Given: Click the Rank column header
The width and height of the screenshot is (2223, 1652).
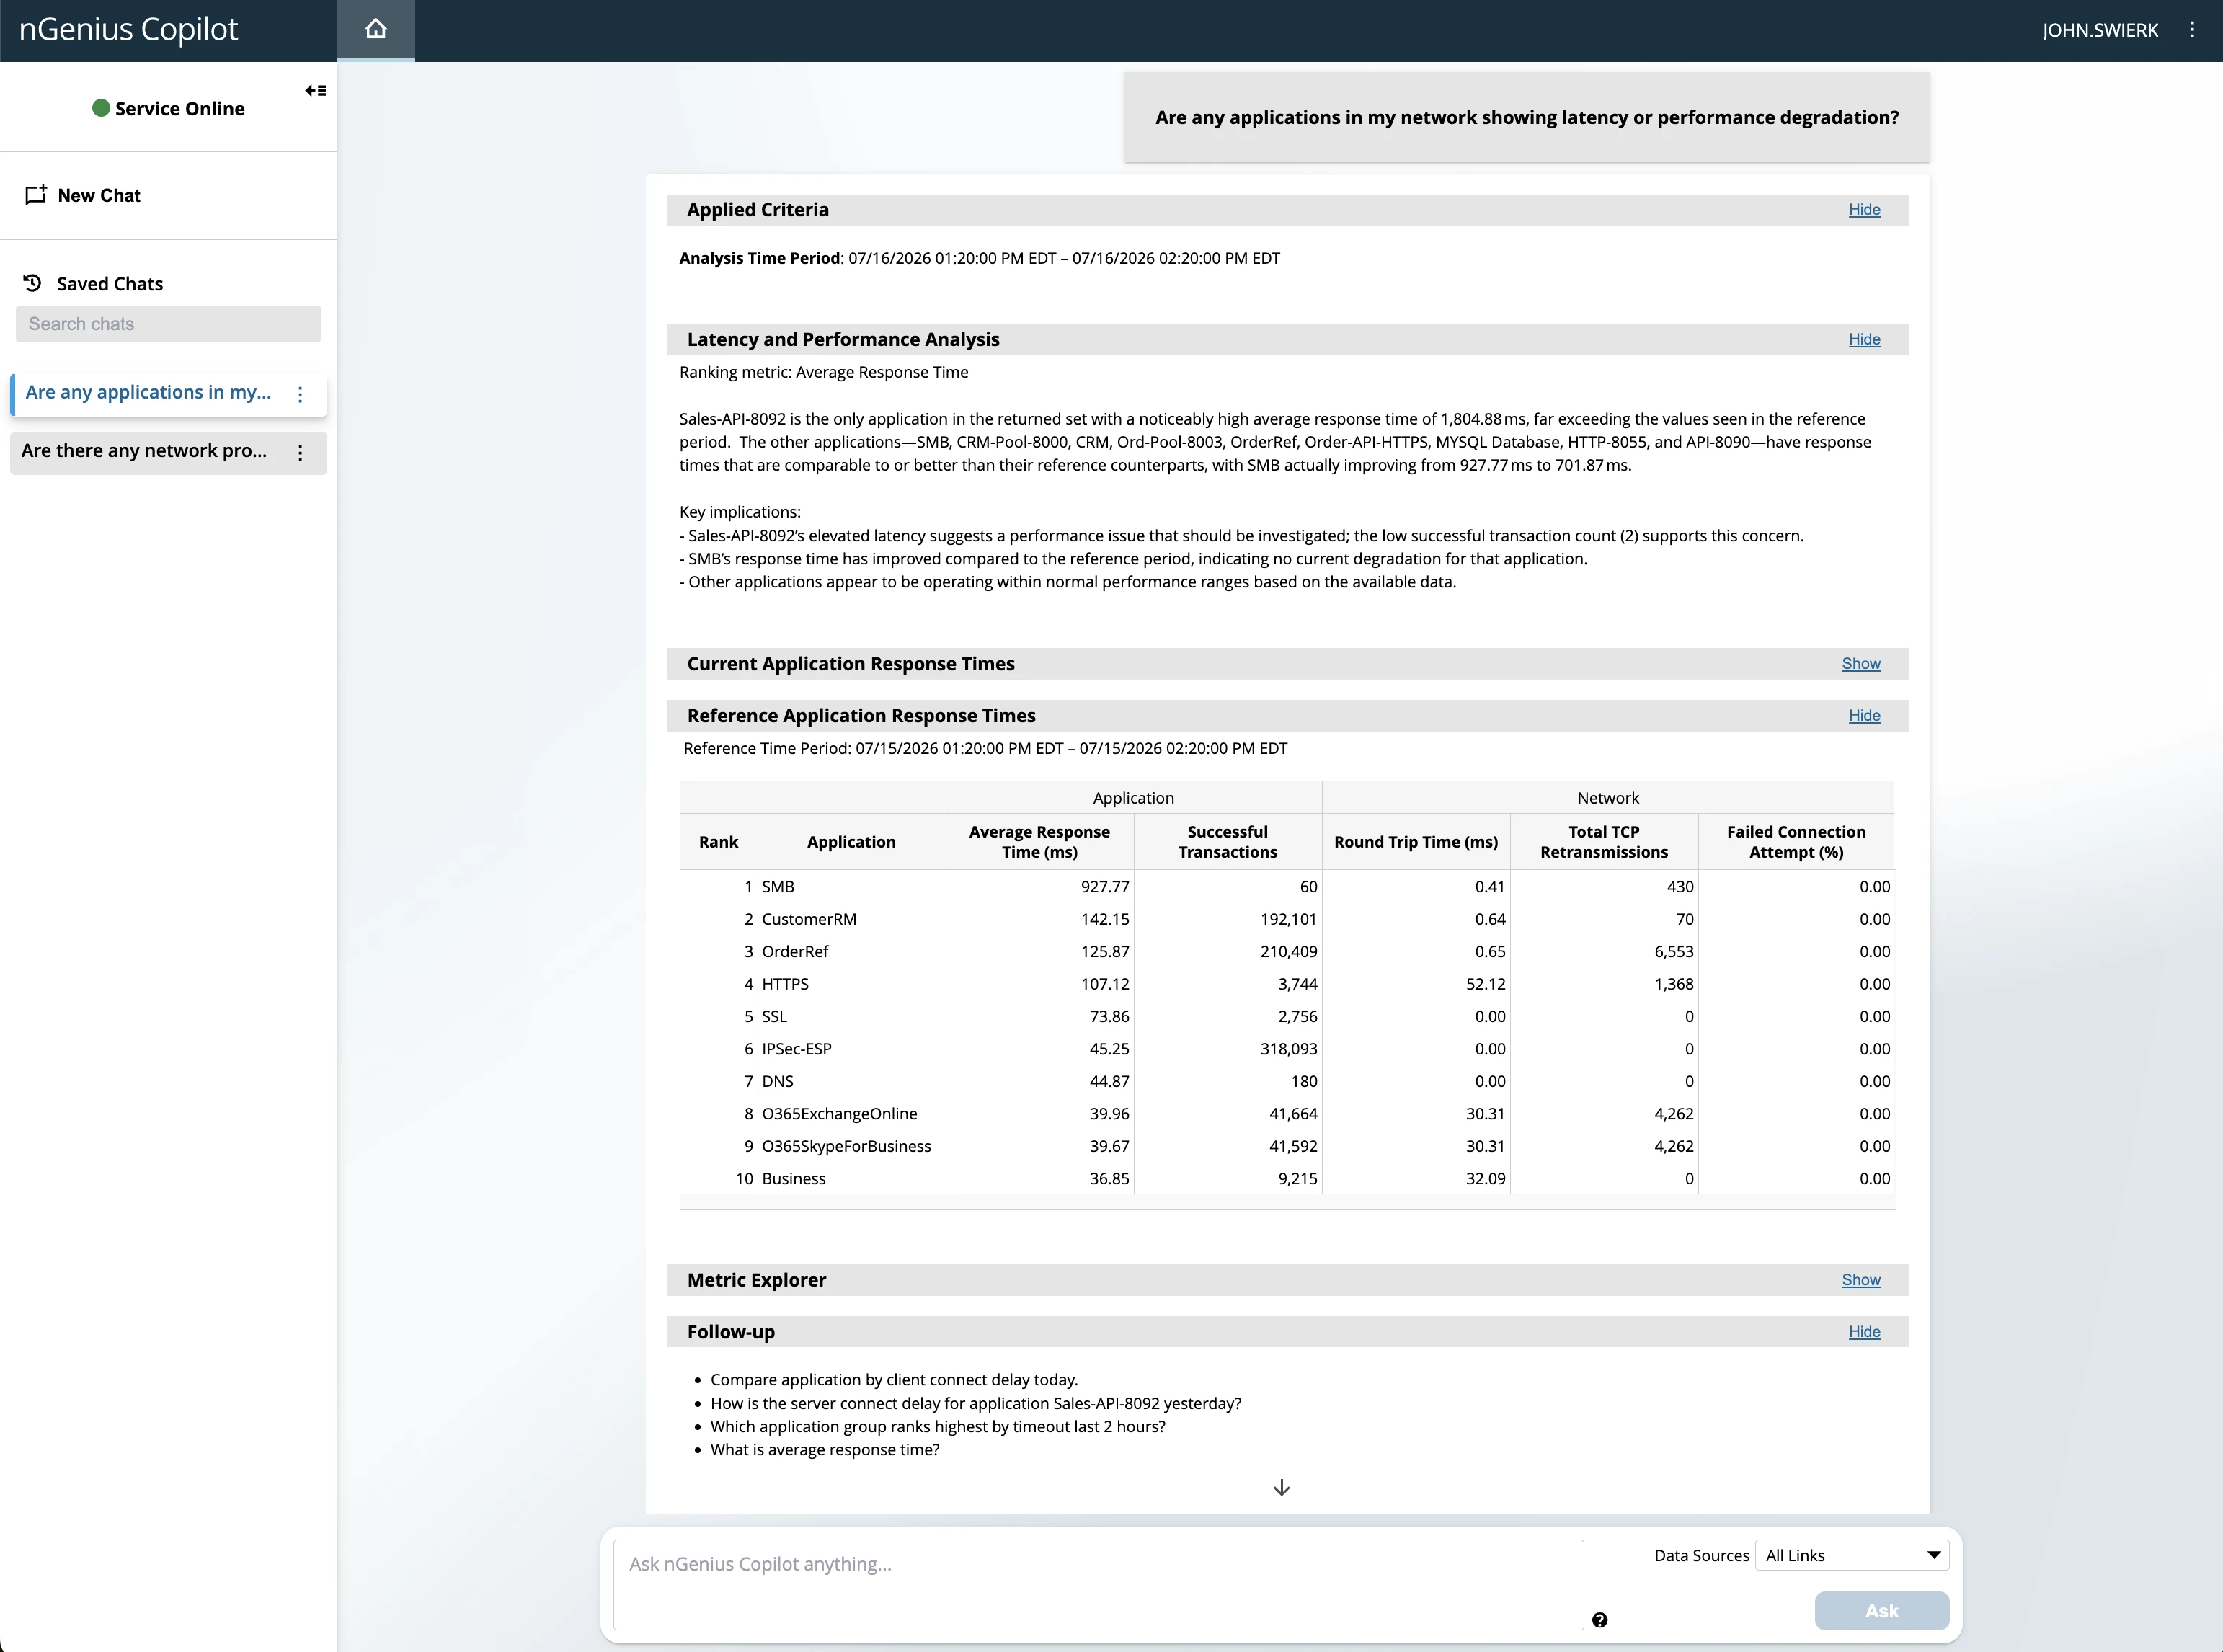Looking at the screenshot, I should tap(718, 842).
